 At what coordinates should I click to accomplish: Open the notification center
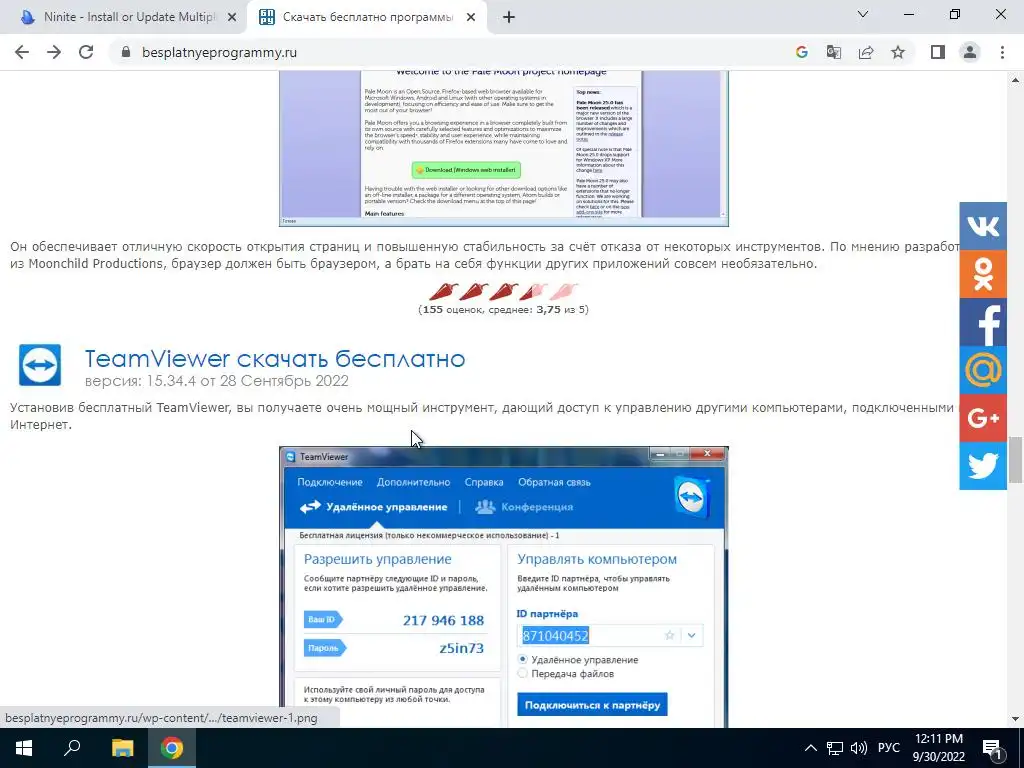pyautogui.click(x=992, y=748)
